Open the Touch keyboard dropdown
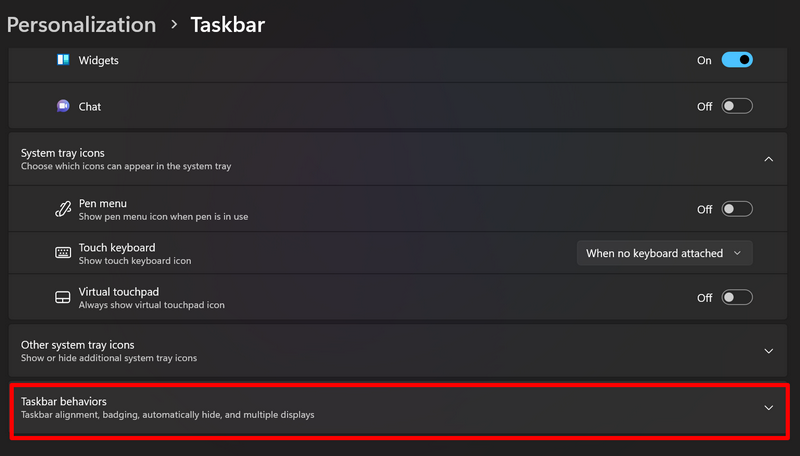The height and width of the screenshot is (456, 800). (665, 253)
